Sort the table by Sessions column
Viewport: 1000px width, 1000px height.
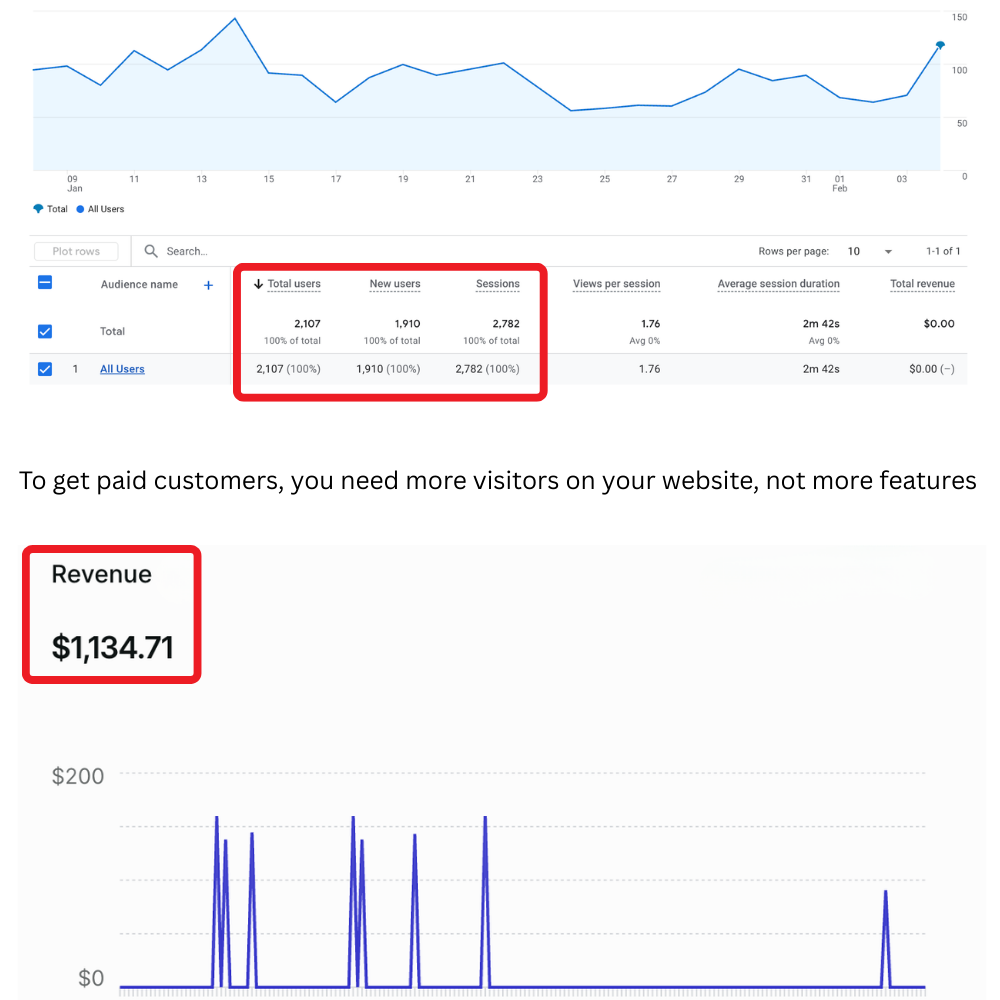(x=497, y=283)
